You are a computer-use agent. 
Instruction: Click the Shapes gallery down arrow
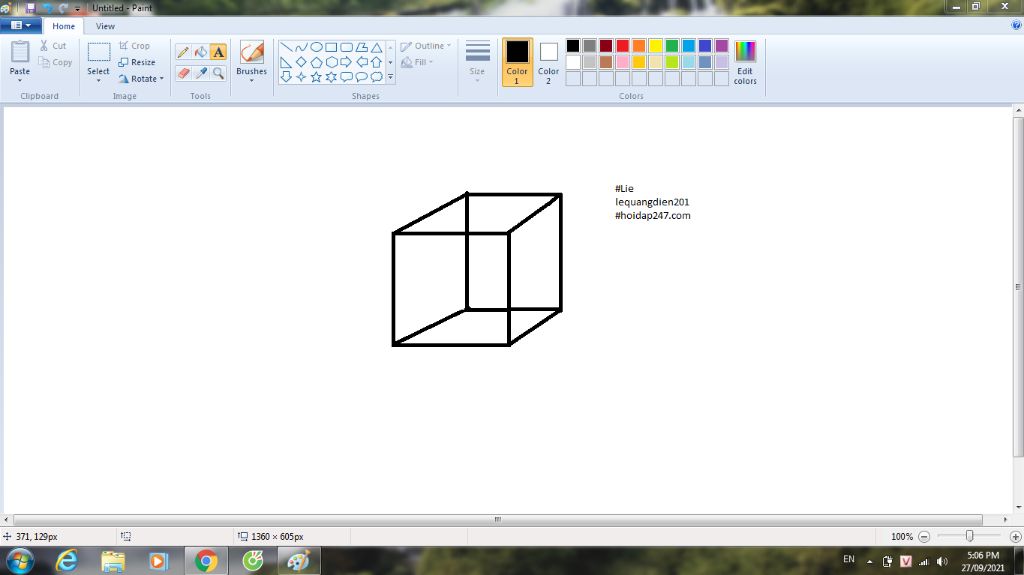coord(391,62)
